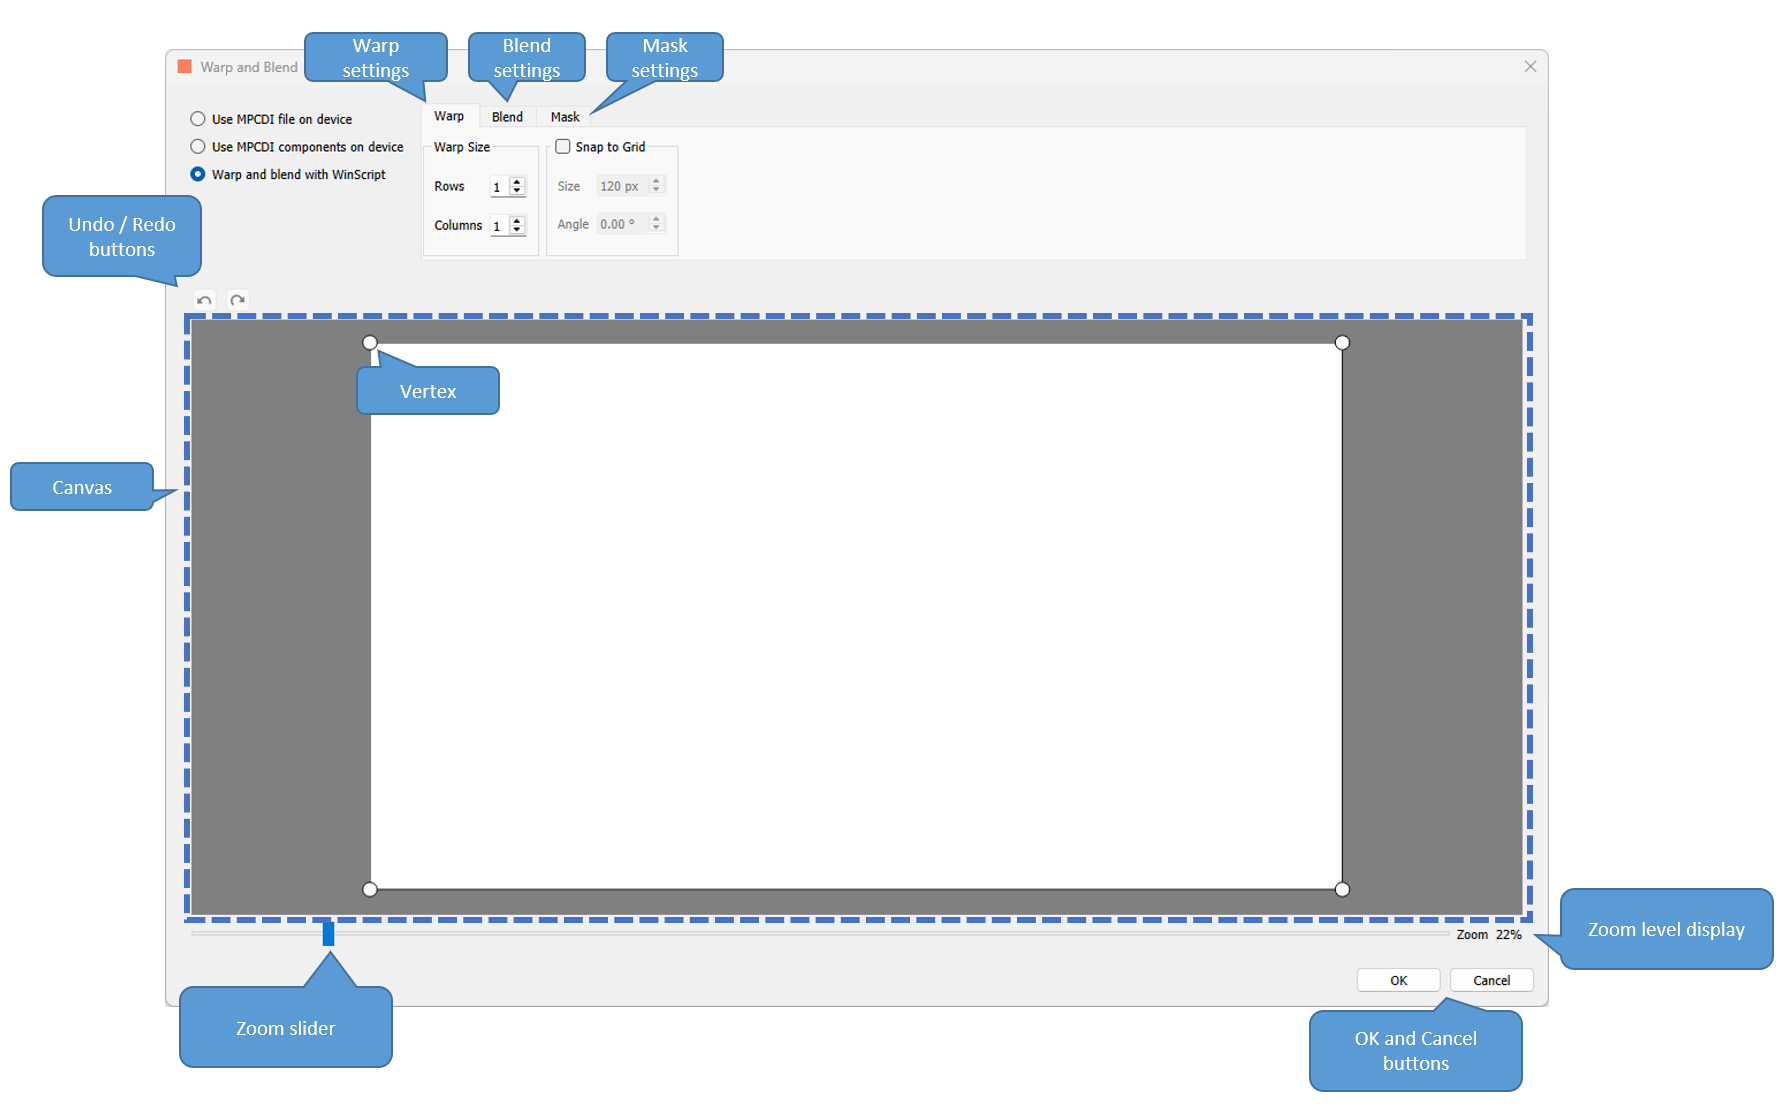Increase the Rows value with up arrow
The height and width of the screenshot is (1112, 1788).
point(517,182)
